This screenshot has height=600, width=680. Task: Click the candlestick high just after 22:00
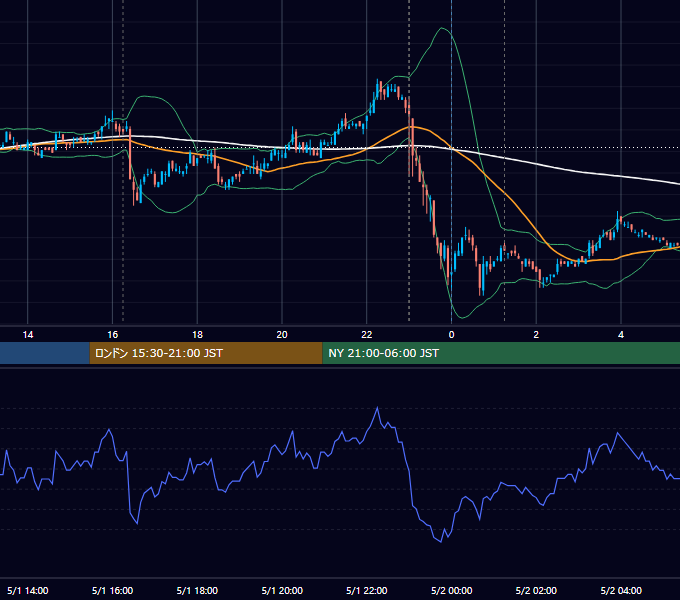pos(377,82)
